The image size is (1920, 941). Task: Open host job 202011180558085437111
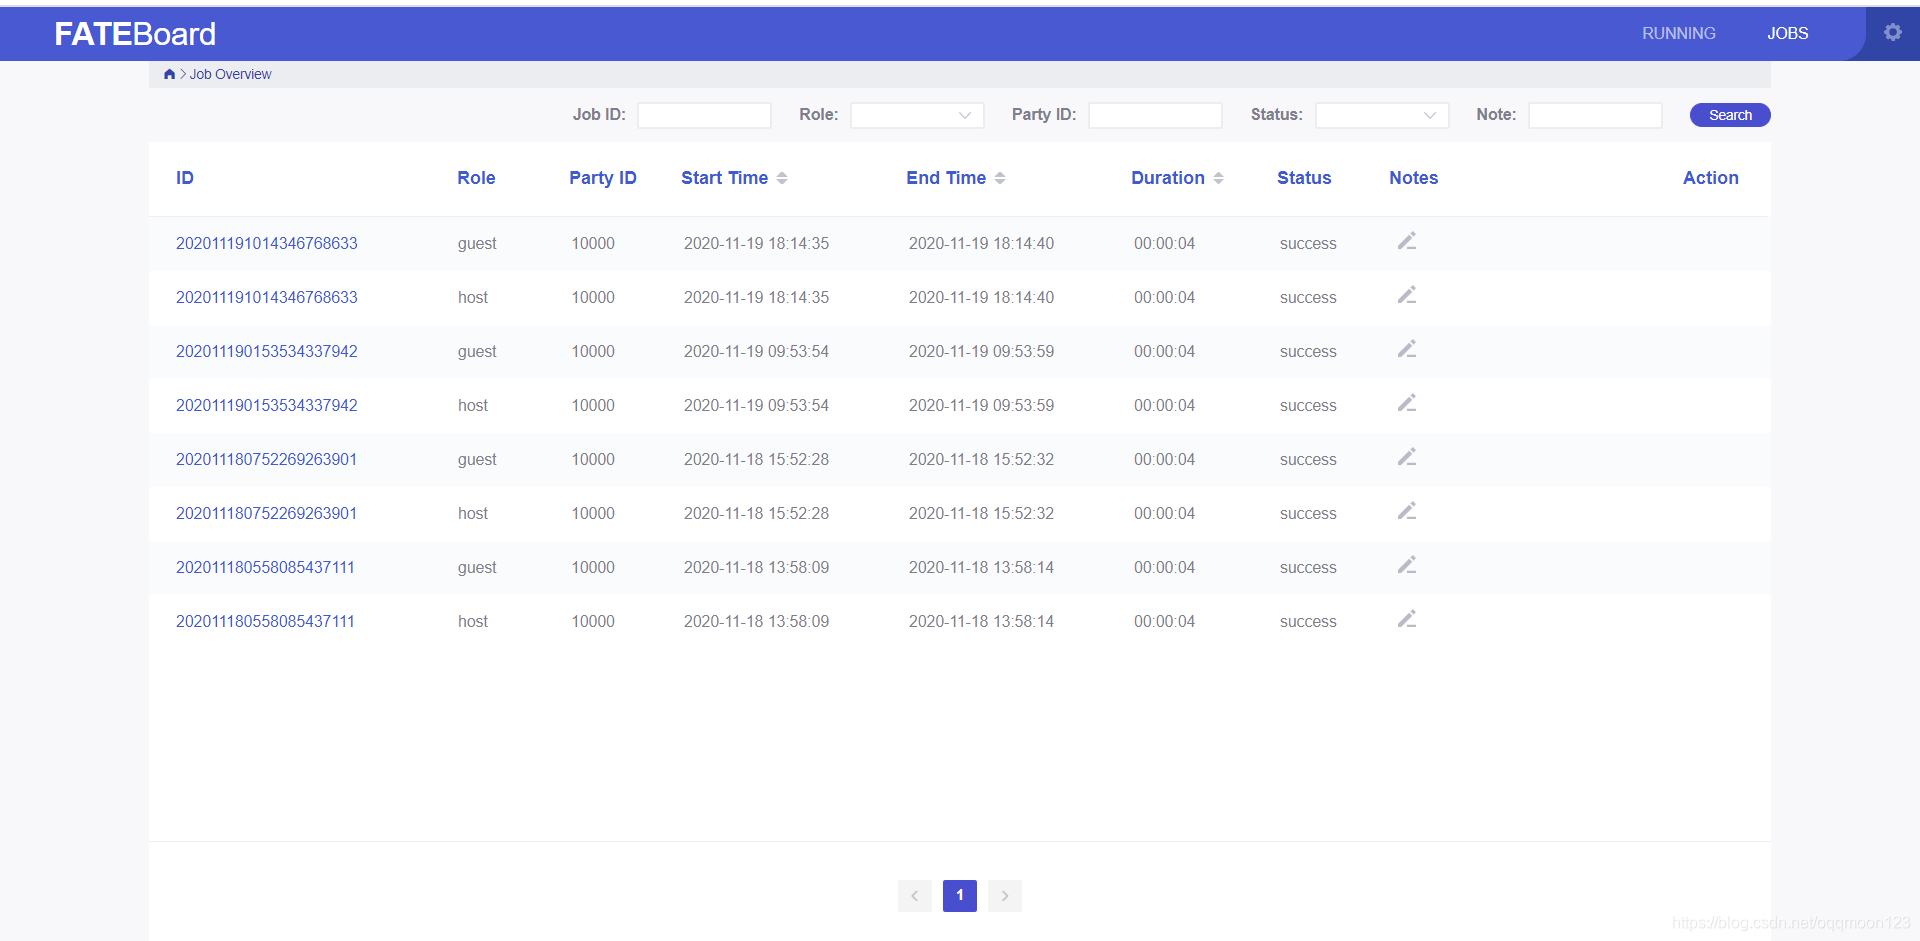pos(266,621)
